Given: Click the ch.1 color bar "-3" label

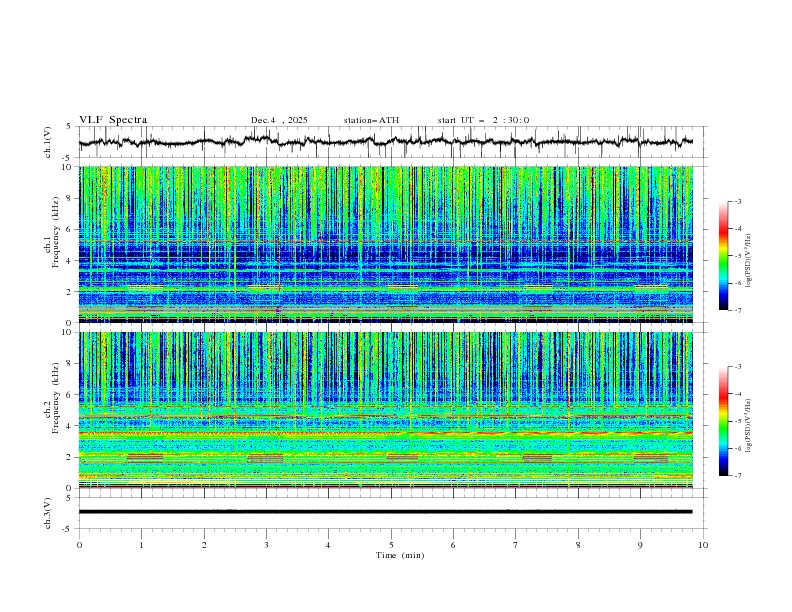Looking at the screenshot, I should [738, 201].
